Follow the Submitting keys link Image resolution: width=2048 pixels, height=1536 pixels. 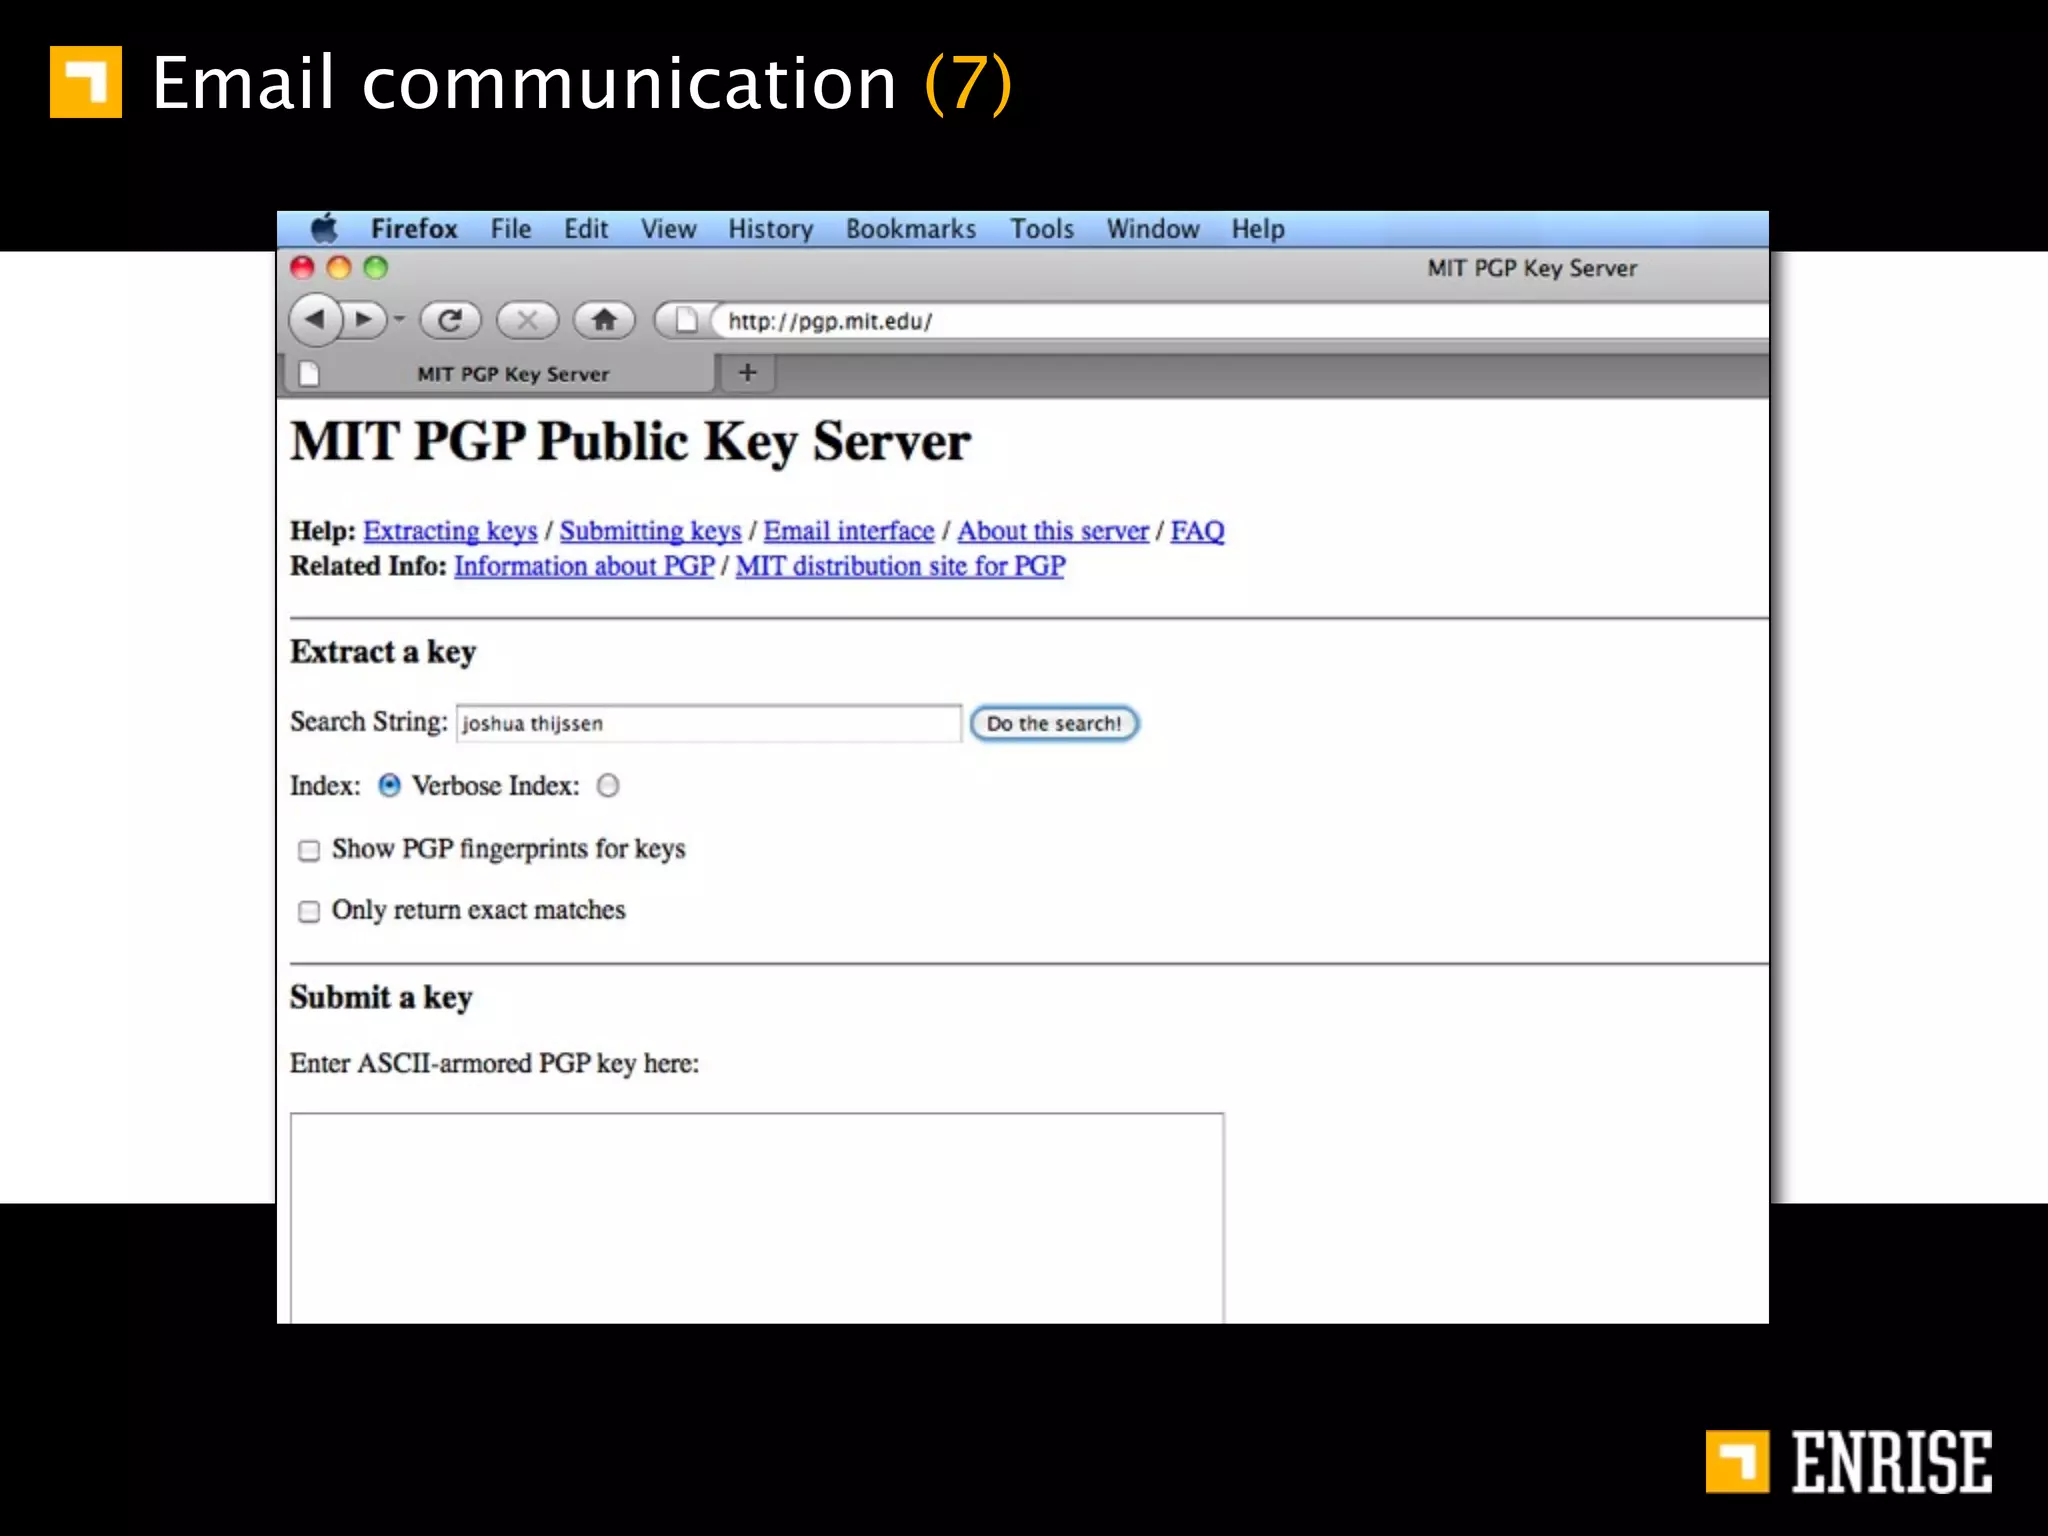(650, 531)
